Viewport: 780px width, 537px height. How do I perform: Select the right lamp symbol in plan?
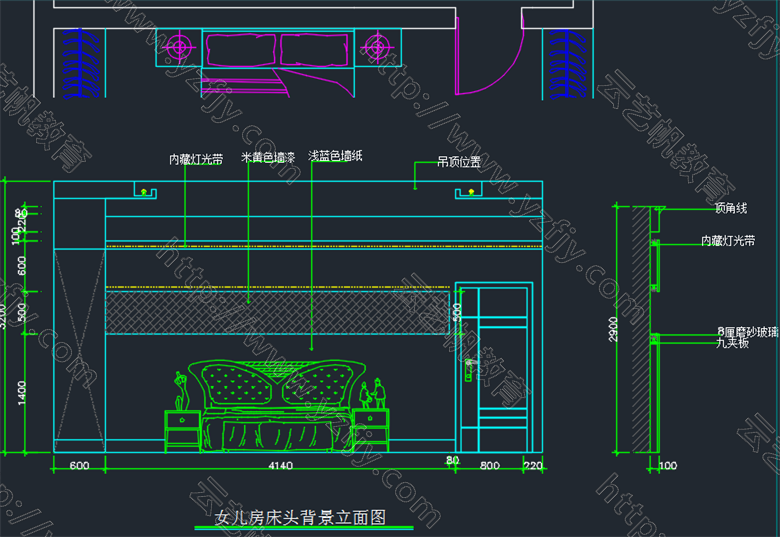(377, 48)
